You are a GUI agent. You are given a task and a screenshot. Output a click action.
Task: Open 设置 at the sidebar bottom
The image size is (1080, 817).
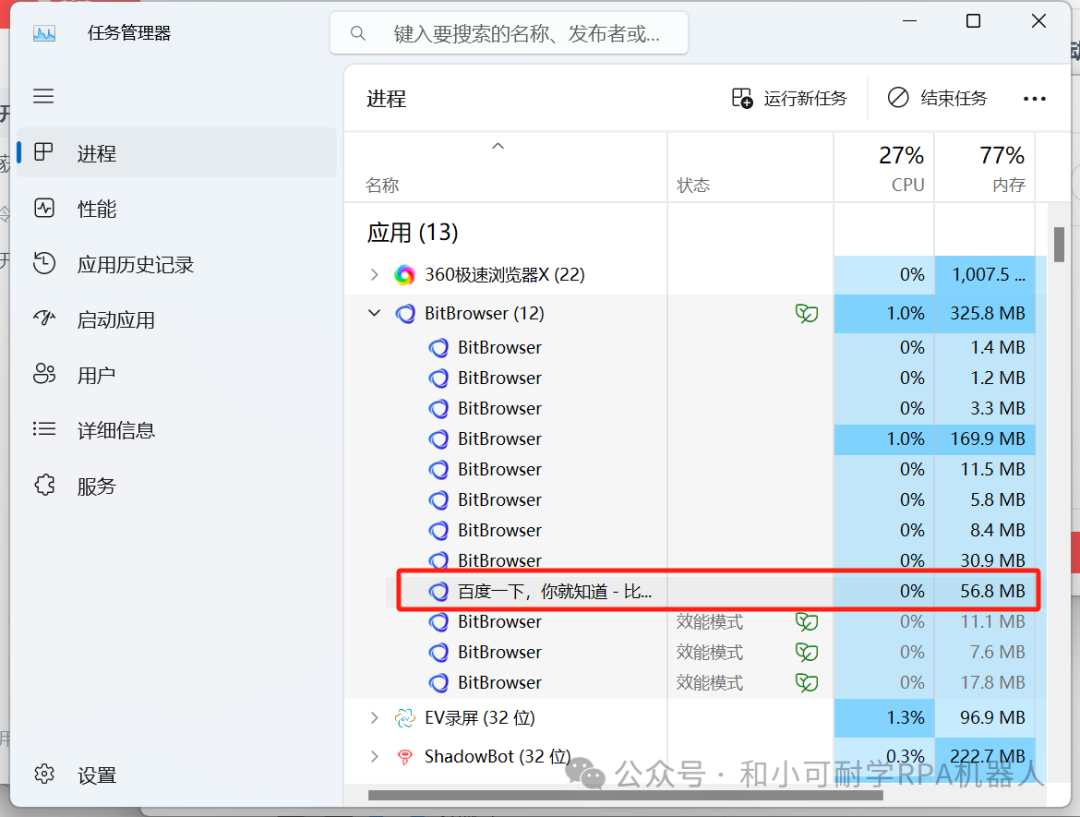coord(96,775)
